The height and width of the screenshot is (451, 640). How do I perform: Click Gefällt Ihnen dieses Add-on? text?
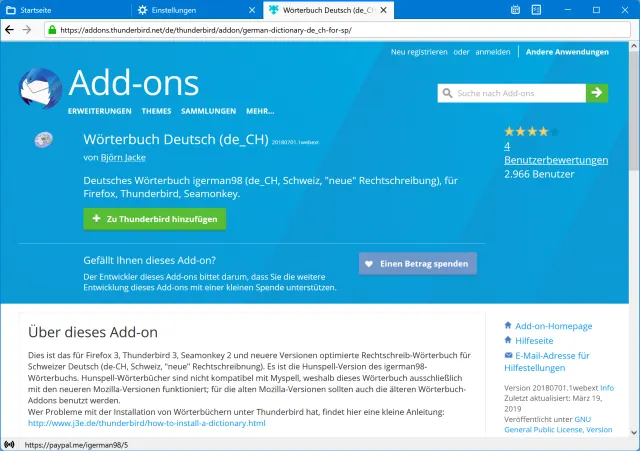pos(149,260)
